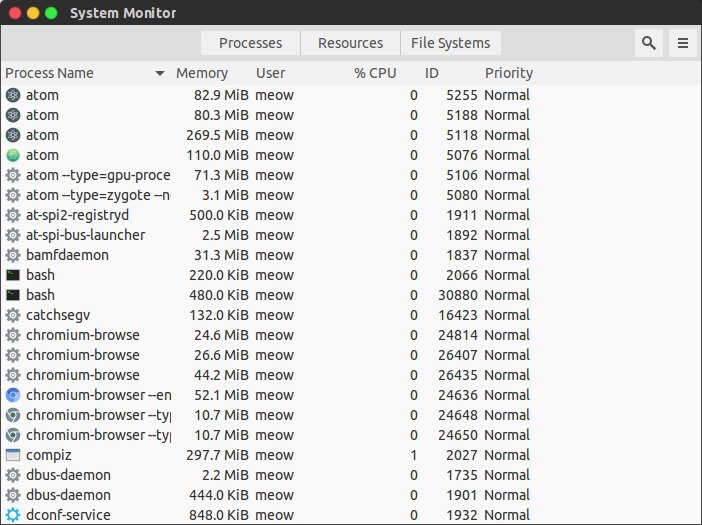Image resolution: width=702 pixels, height=525 pixels.
Task: Click the window icon beside compiz
Action: pos(13,455)
